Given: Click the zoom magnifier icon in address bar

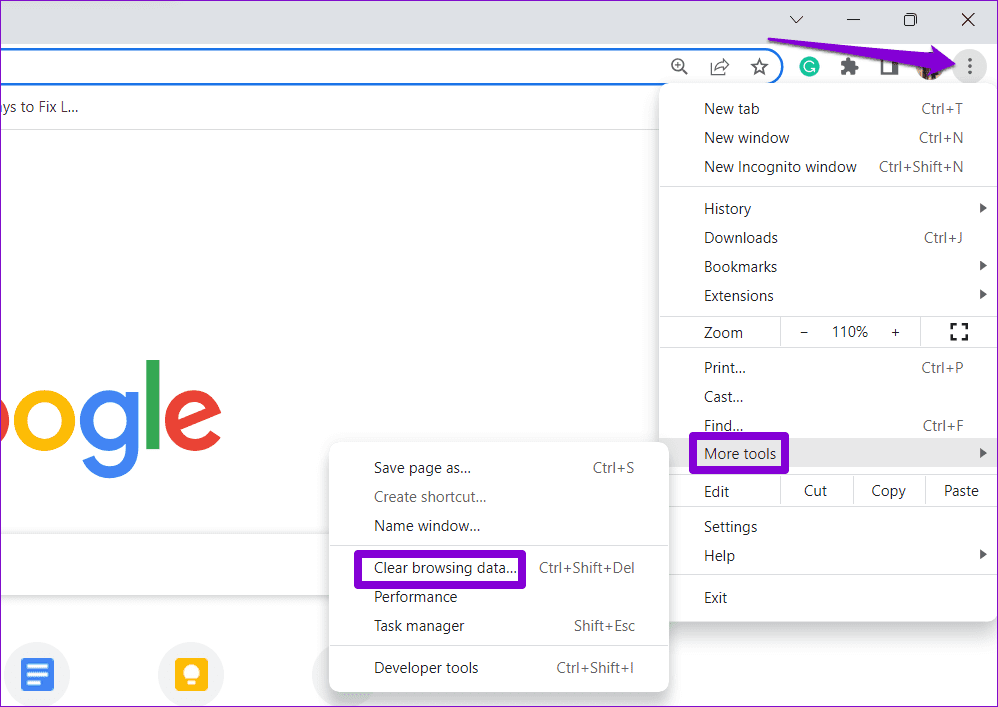Looking at the screenshot, I should 679,66.
